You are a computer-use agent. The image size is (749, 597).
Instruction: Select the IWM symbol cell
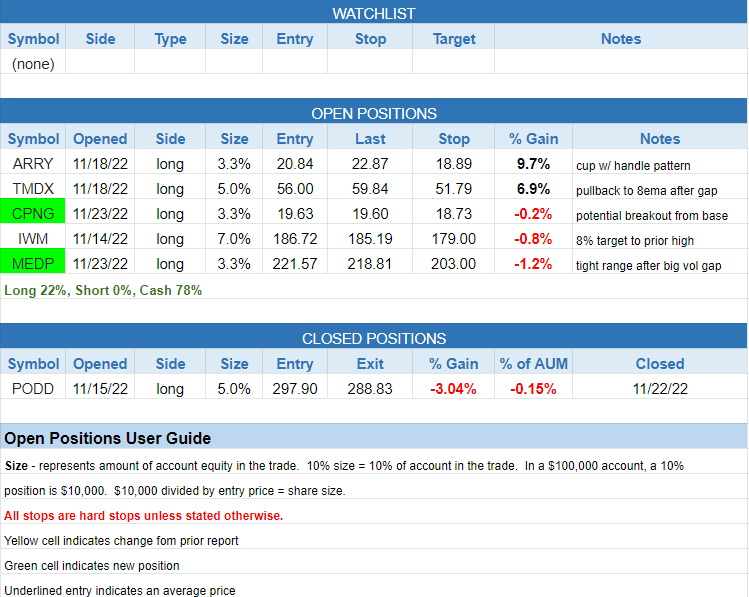(x=33, y=238)
